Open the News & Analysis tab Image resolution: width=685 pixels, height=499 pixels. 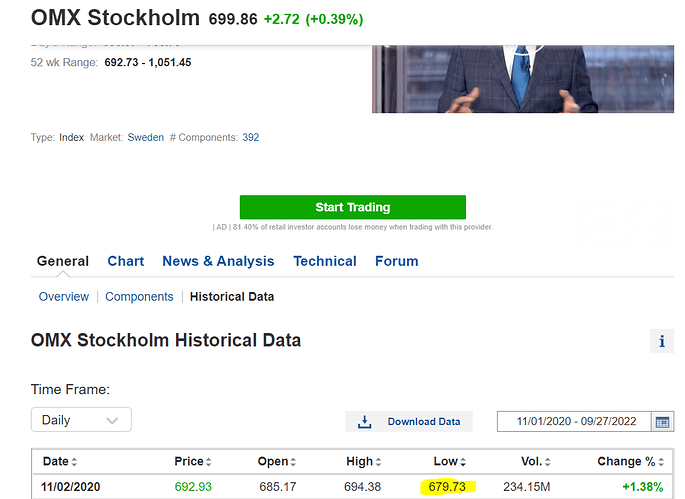pos(218,261)
